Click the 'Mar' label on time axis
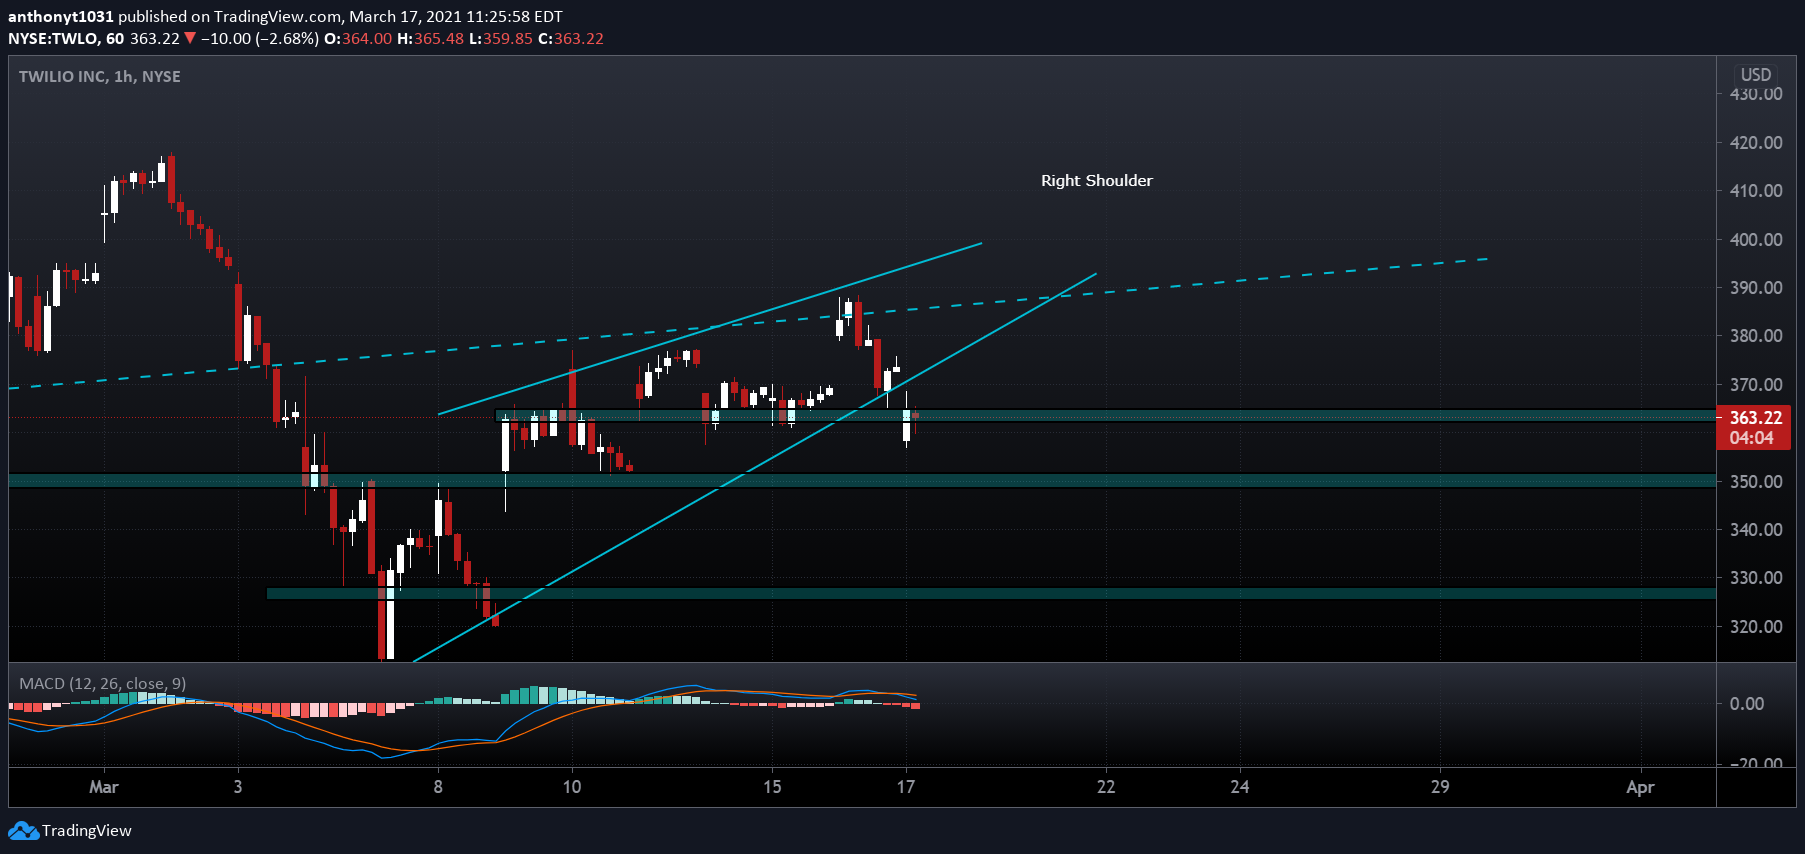 click(x=104, y=787)
